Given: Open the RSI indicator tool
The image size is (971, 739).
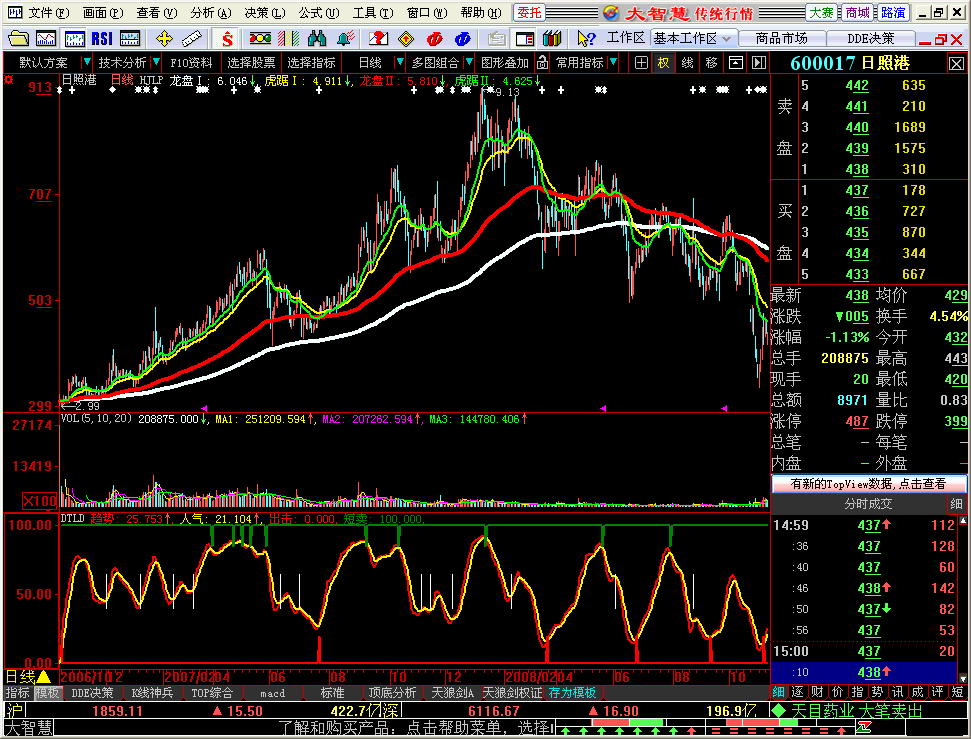Looking at the screenshot, I should click(102, 39).
